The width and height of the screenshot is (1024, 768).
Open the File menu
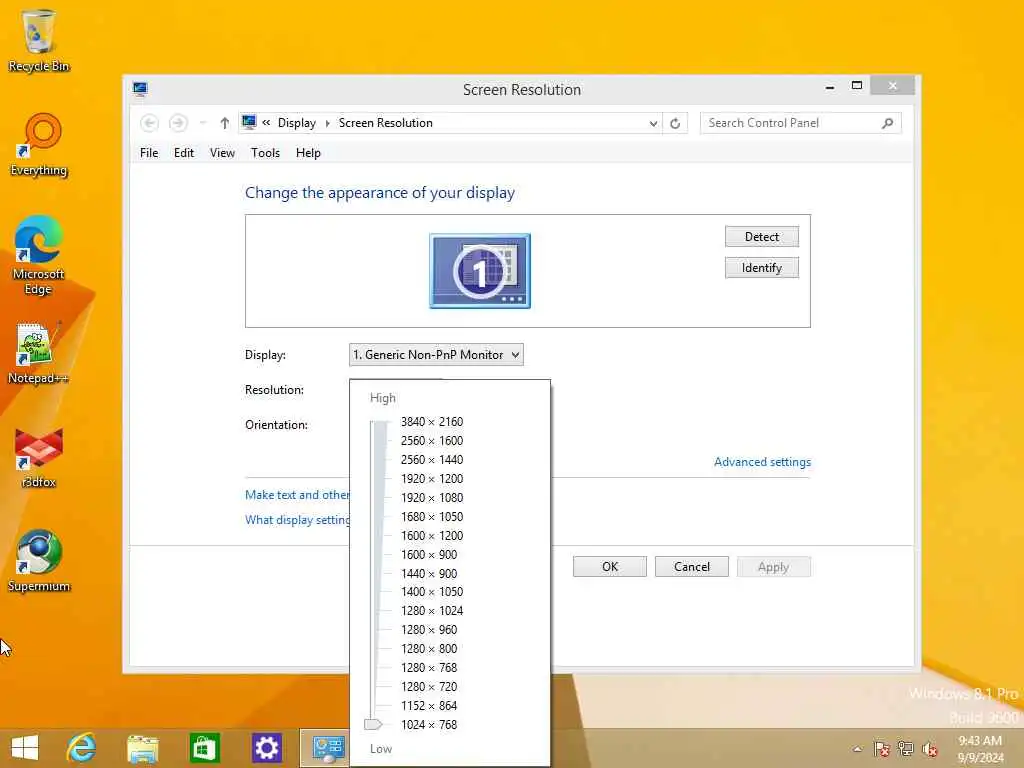149,153
